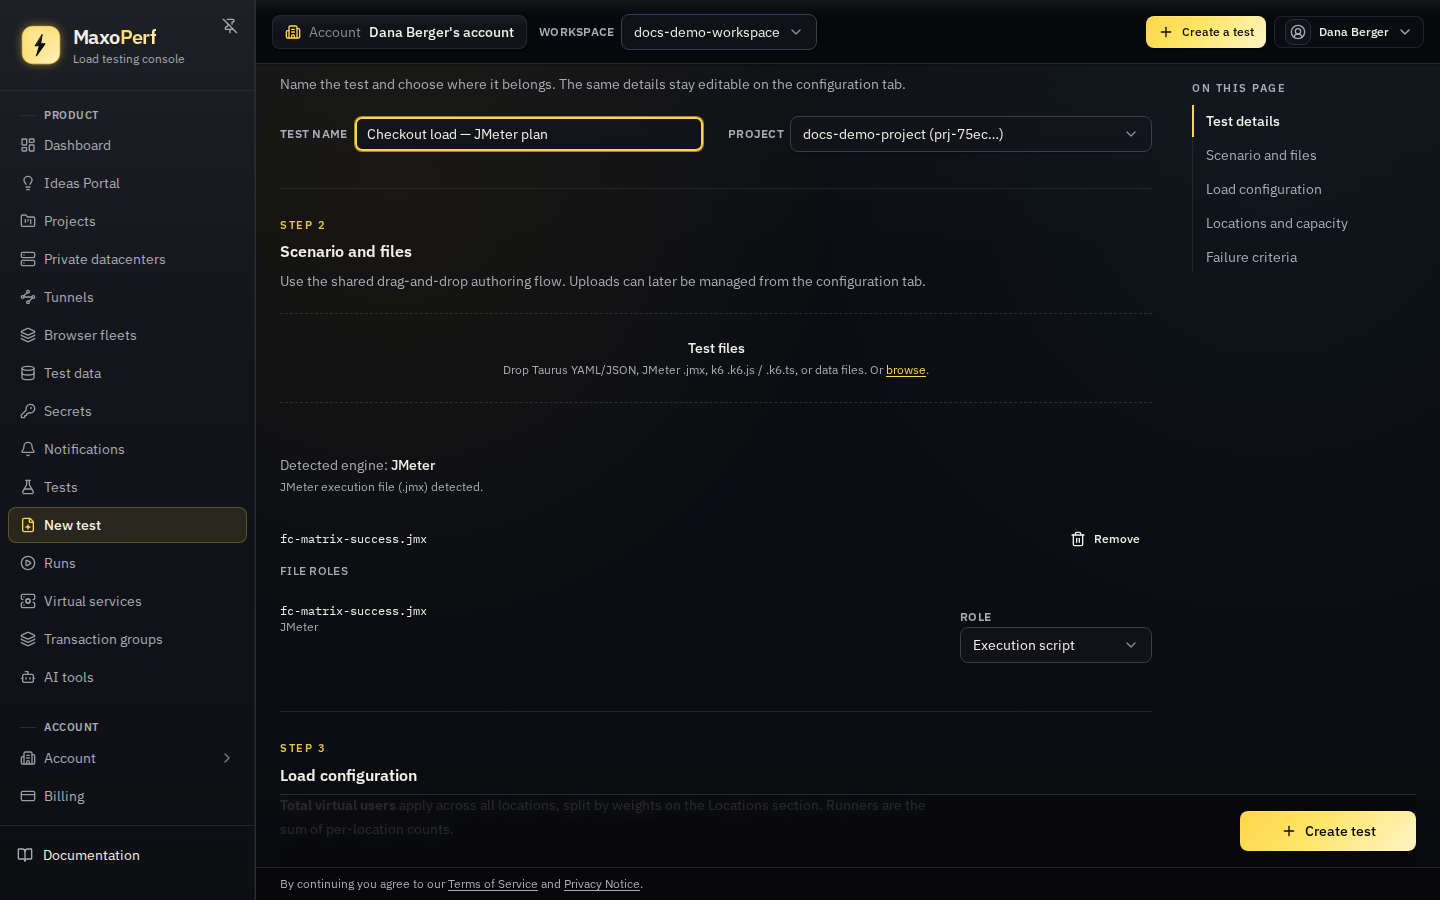Screen dimensions: 1440x900
Task: Expand the Account sidebar chevron
Action: coord(227,758)
